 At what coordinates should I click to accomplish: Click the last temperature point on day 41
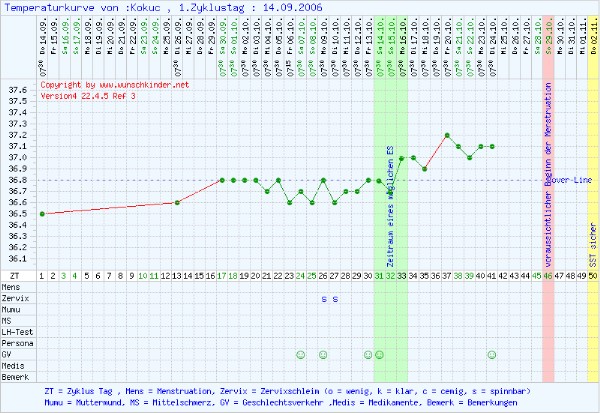[492, 146]
